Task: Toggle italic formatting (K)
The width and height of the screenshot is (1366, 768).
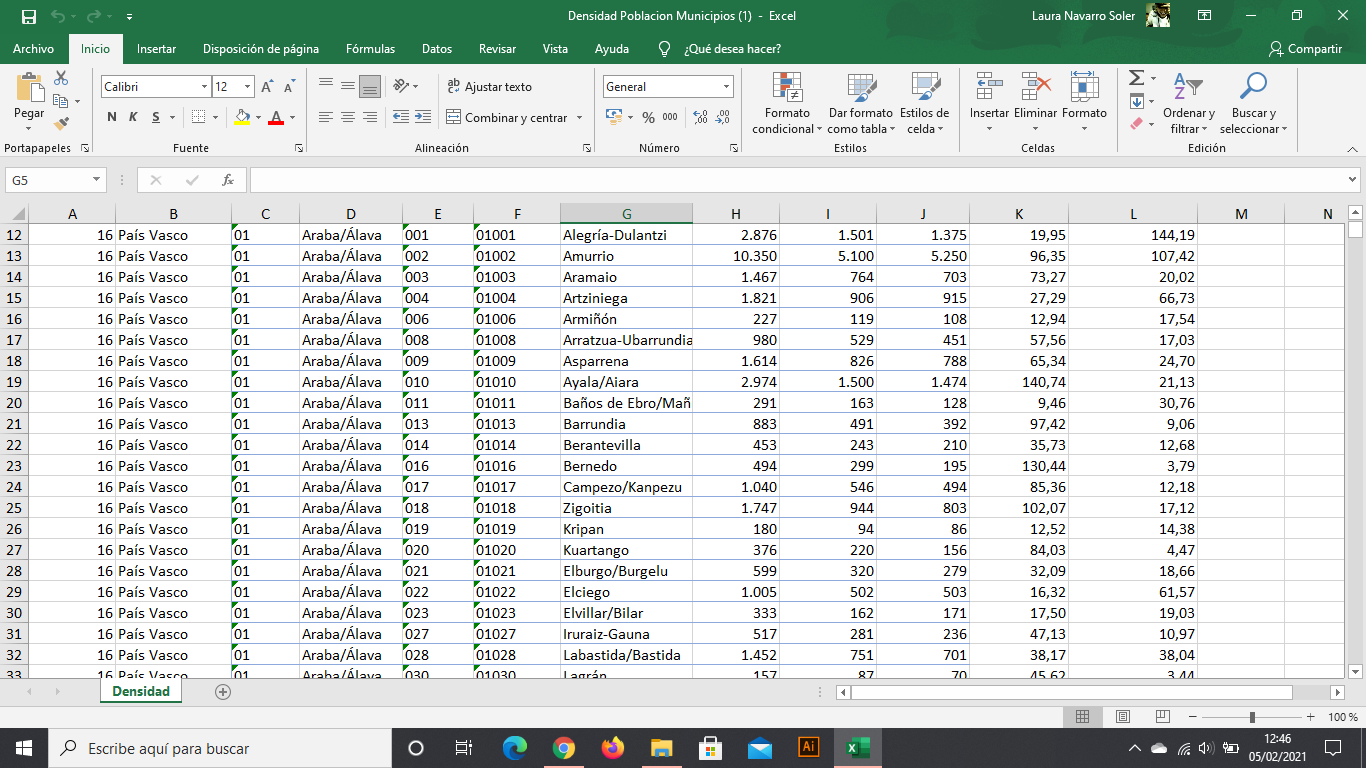Action: [133, 118]
